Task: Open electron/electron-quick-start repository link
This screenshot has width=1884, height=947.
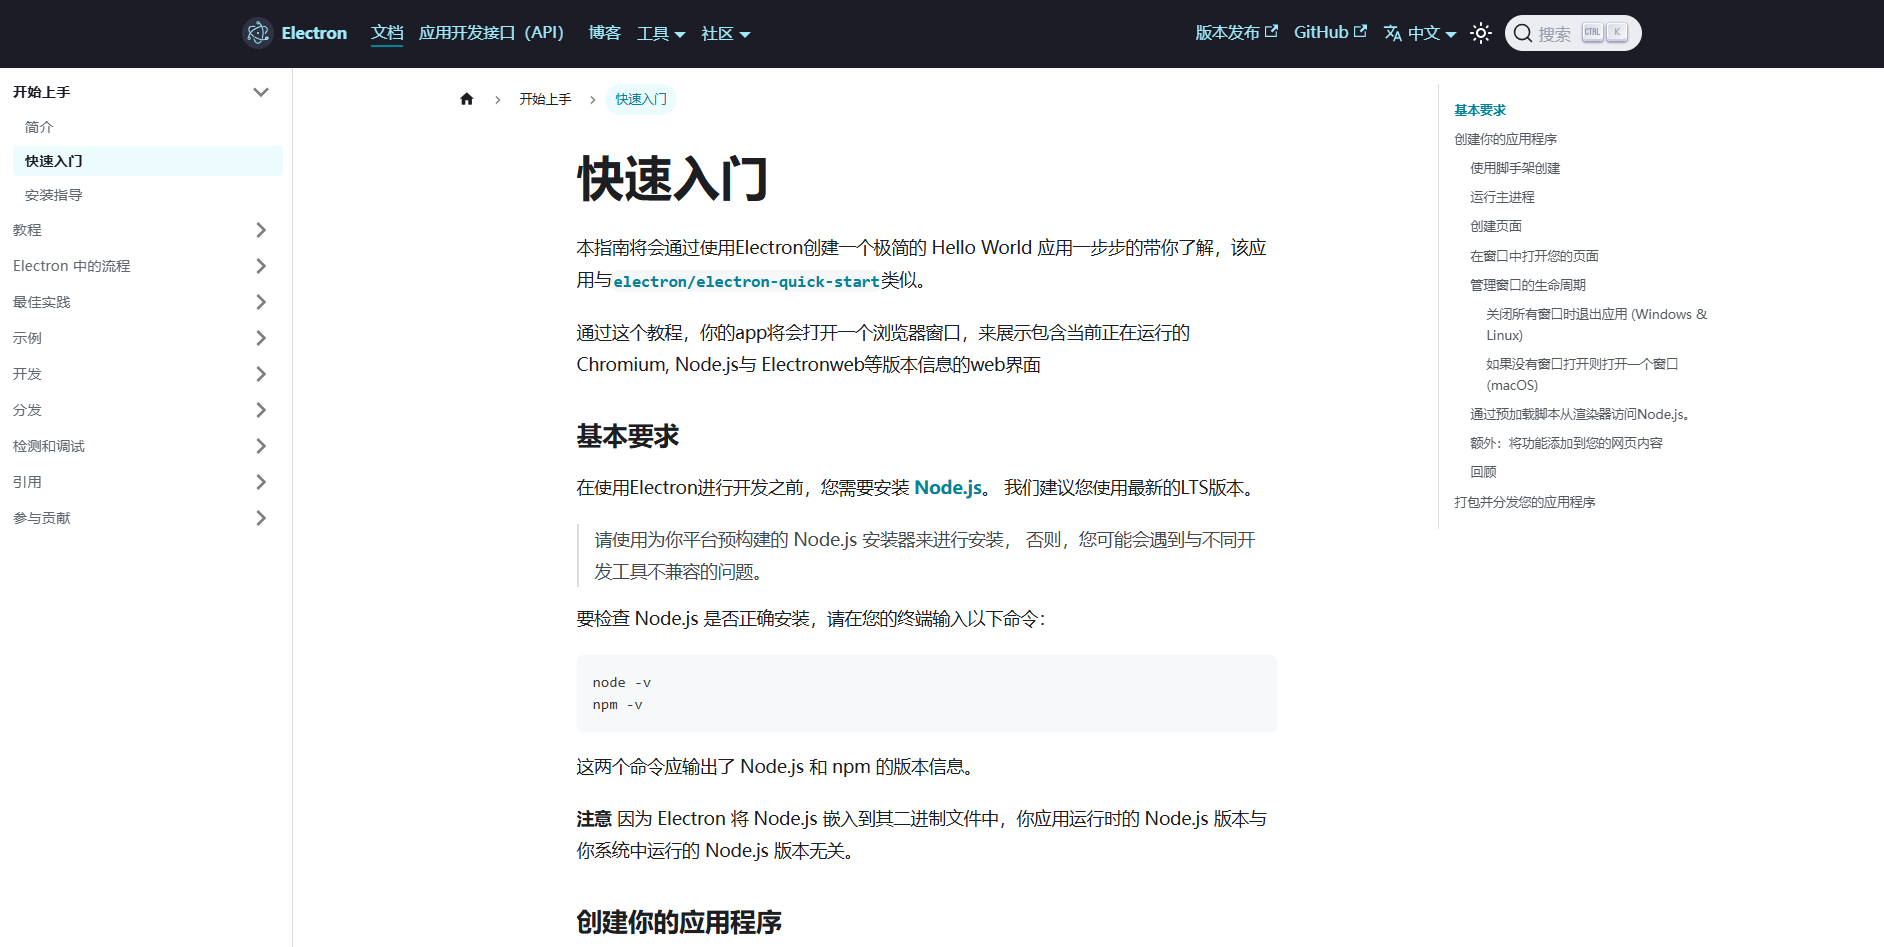Action: [x=746, y=281]
